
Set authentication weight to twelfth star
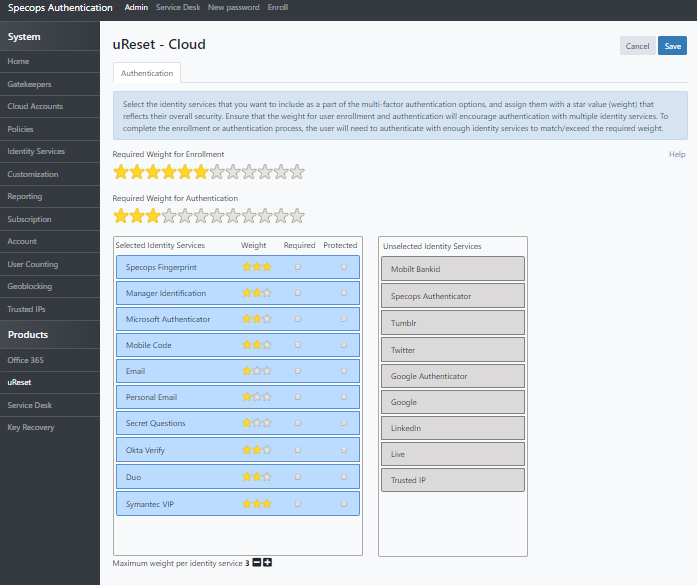coord(297,216)
